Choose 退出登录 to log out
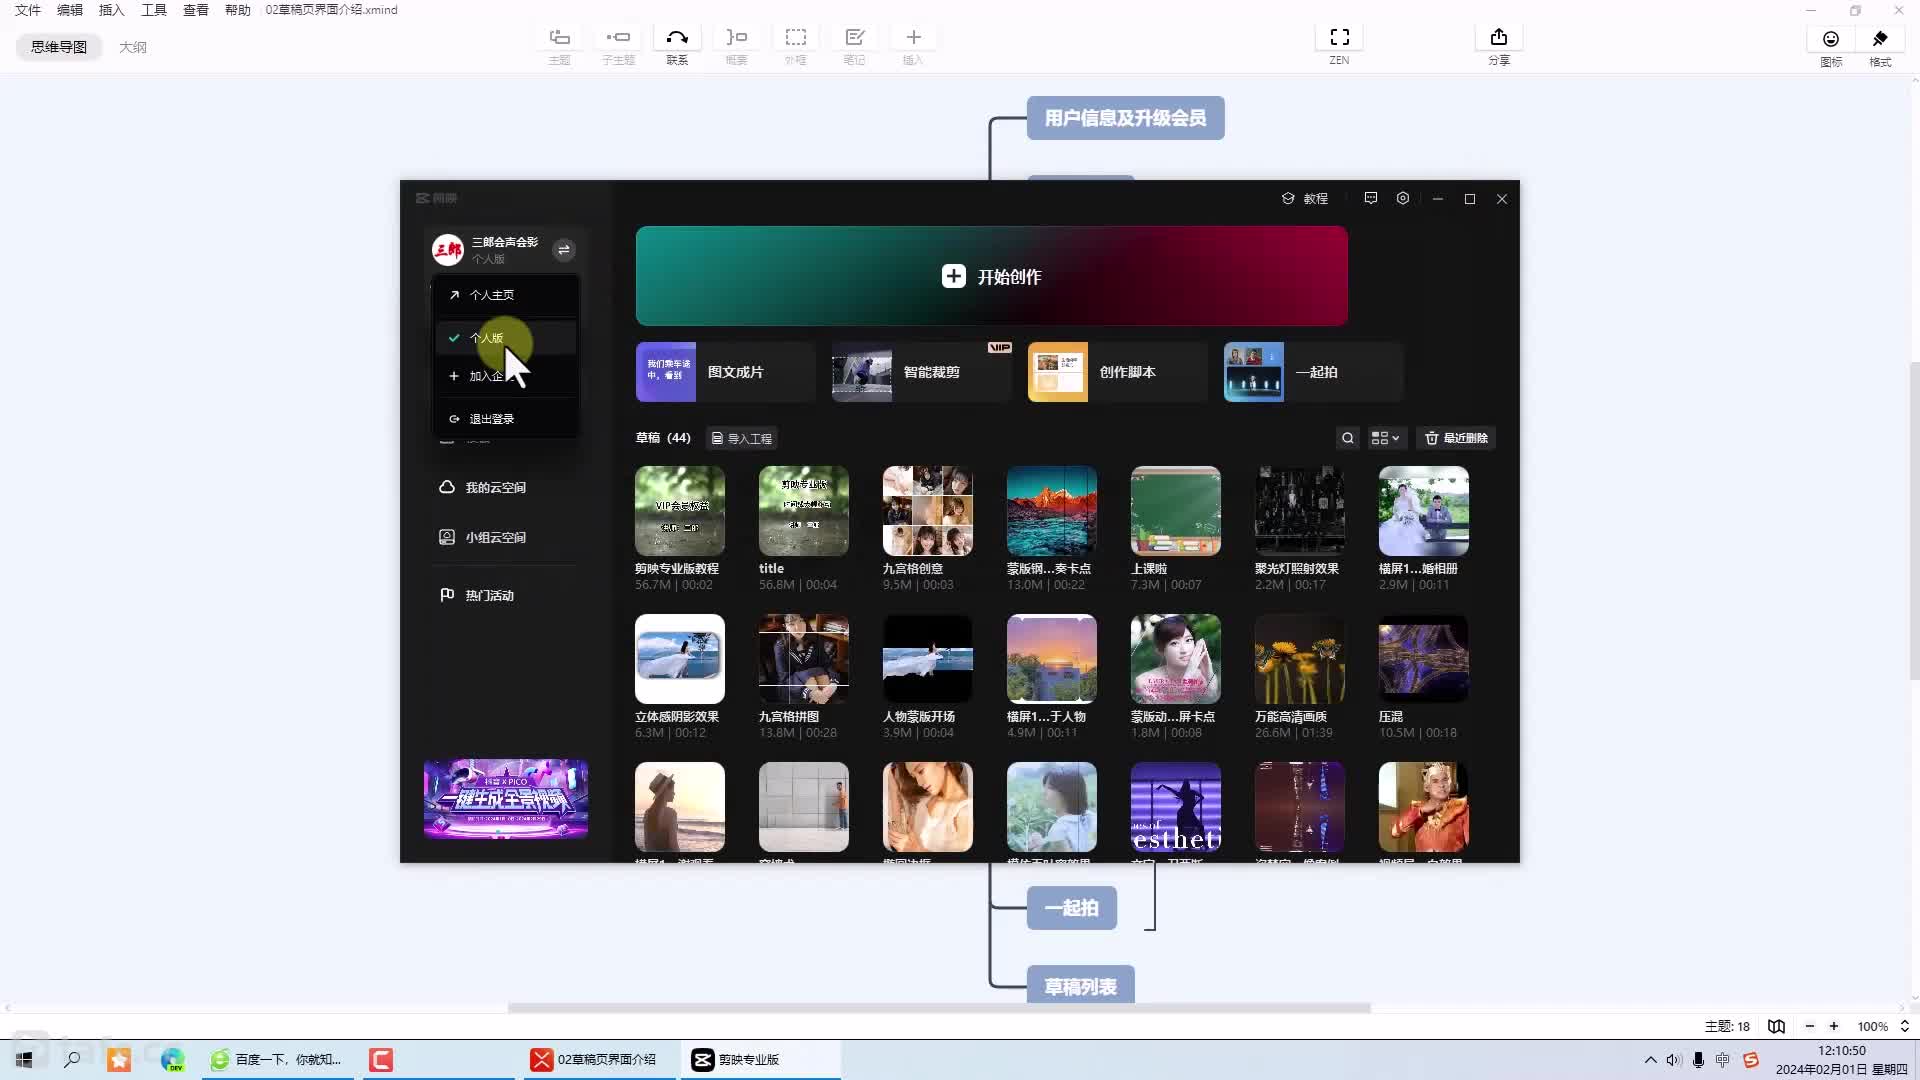The height and width of the screenshot is (1080, 1920). (506, 419)
